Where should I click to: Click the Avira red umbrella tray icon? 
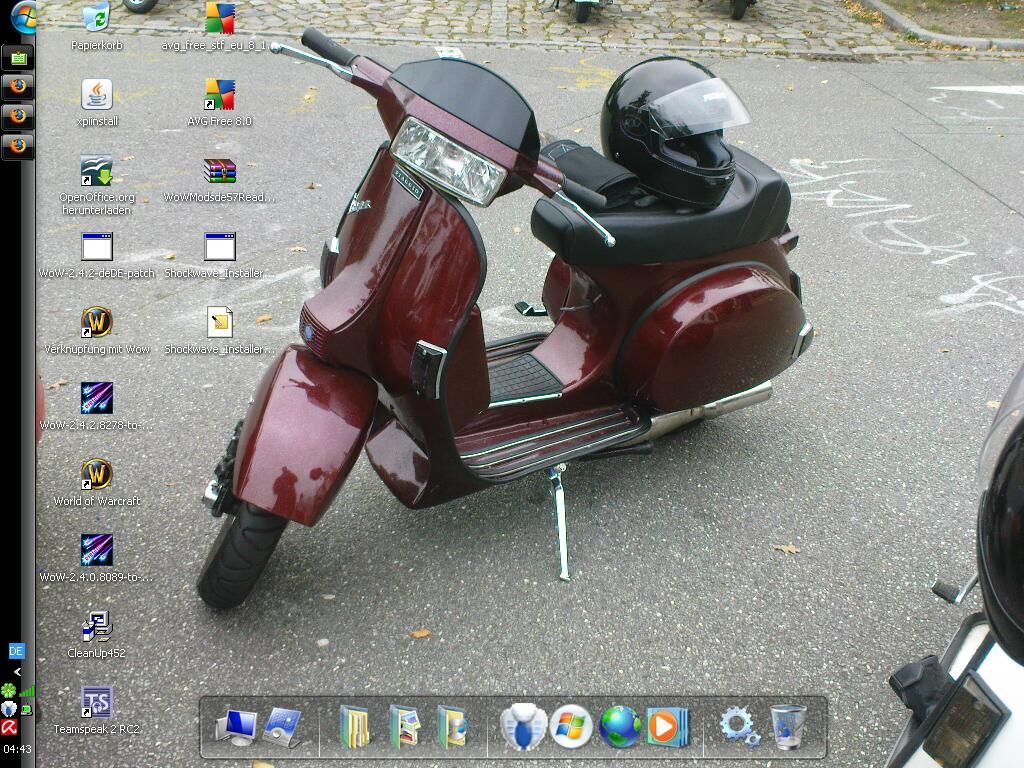9,727
